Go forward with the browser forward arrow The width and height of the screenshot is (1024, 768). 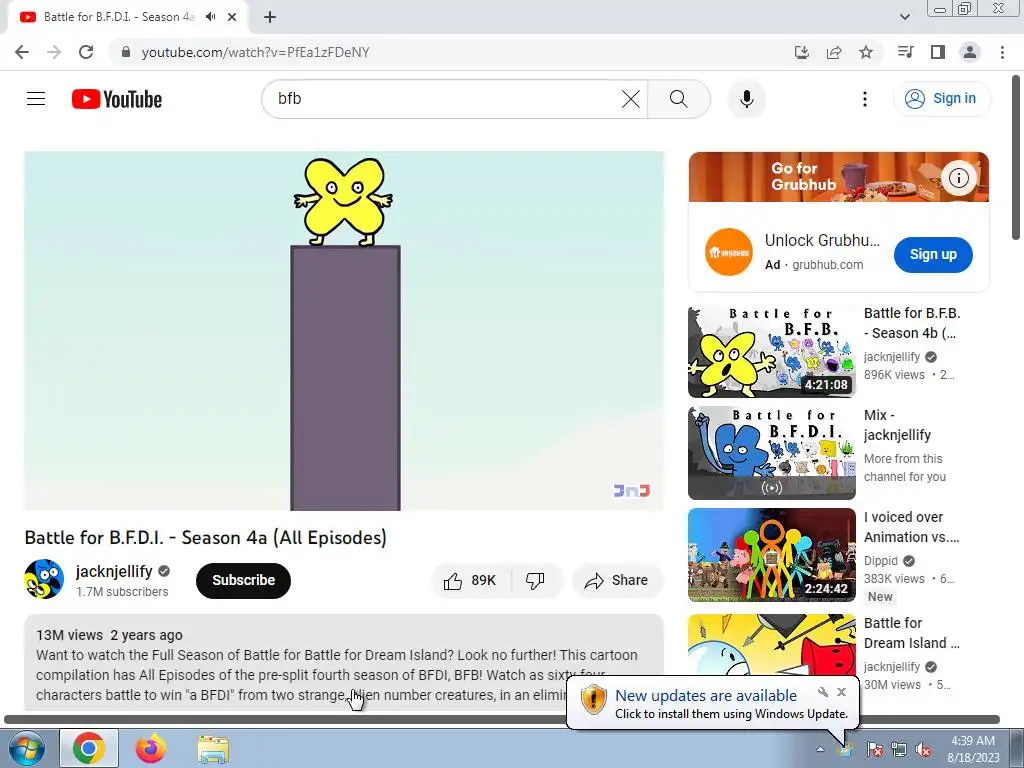[54, 52]
